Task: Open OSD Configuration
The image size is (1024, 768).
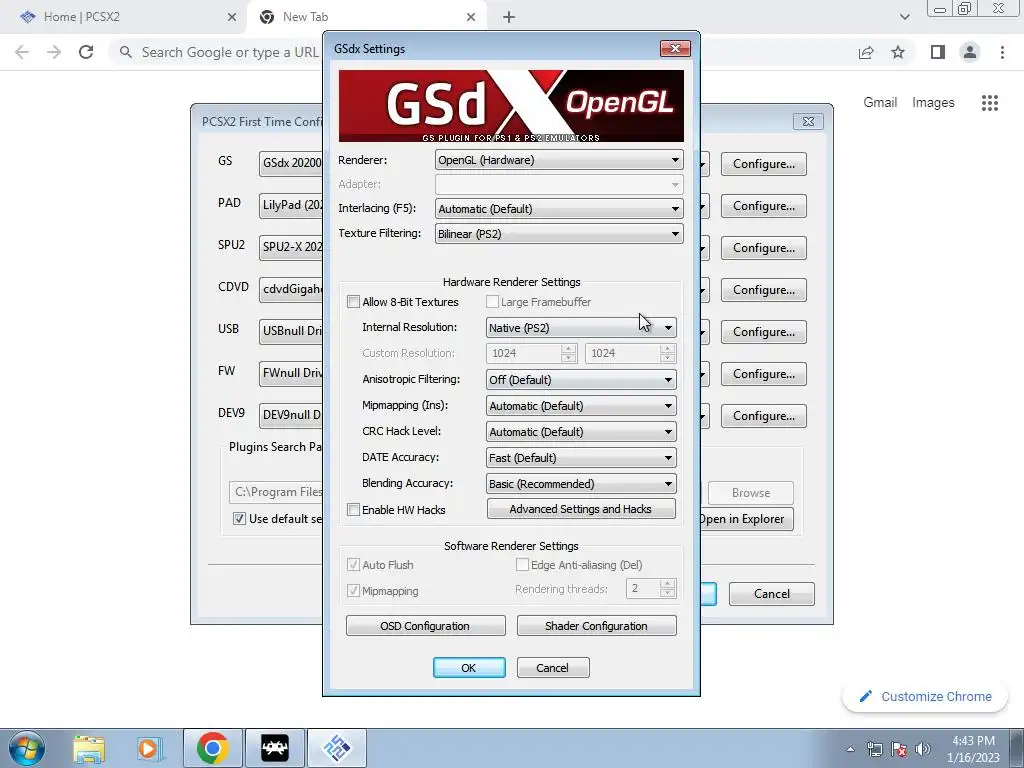Action: tap(426, 626)
